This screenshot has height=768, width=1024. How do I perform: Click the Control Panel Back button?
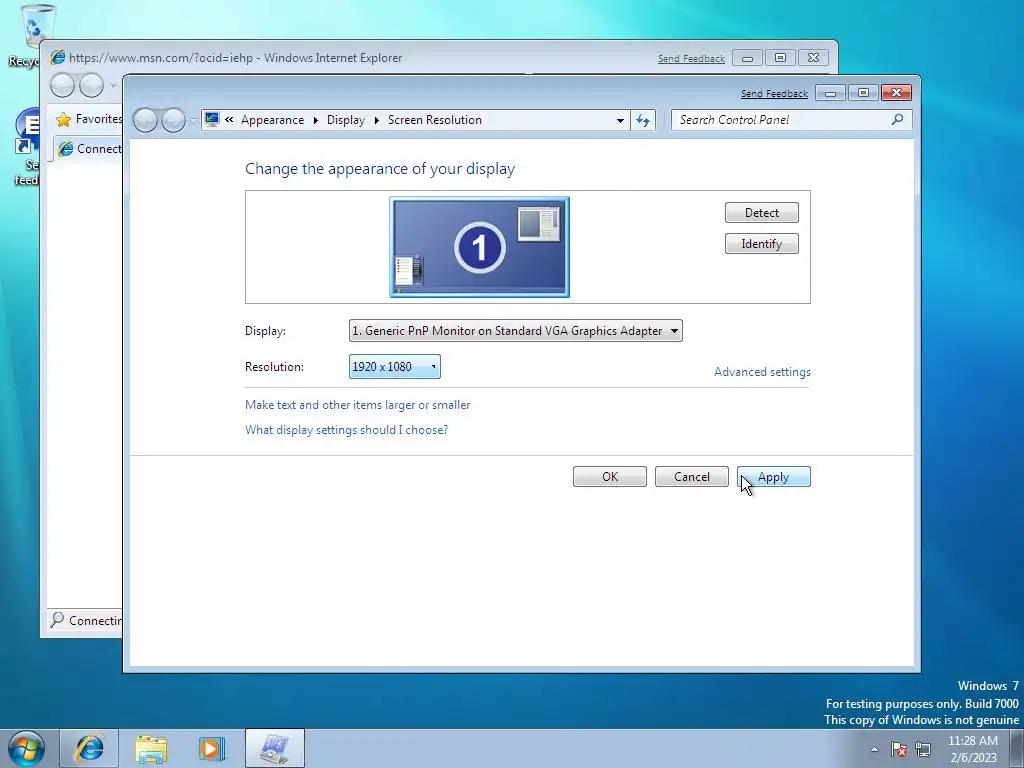(146, 120)
